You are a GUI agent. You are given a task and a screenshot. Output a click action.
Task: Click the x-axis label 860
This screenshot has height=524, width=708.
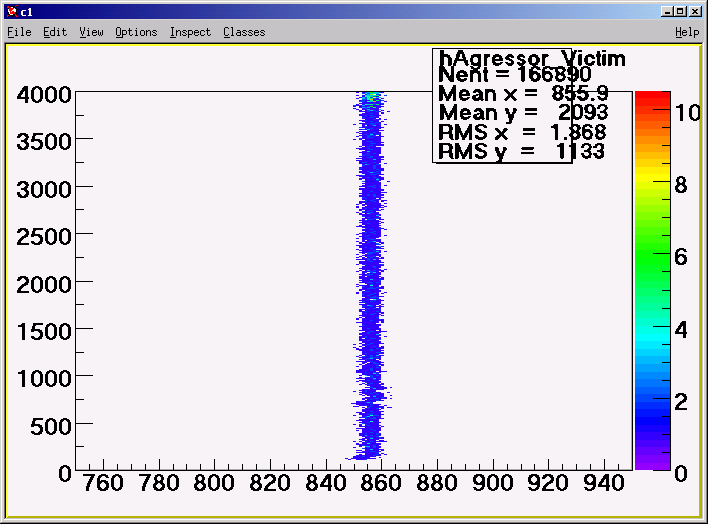(381, 483)
